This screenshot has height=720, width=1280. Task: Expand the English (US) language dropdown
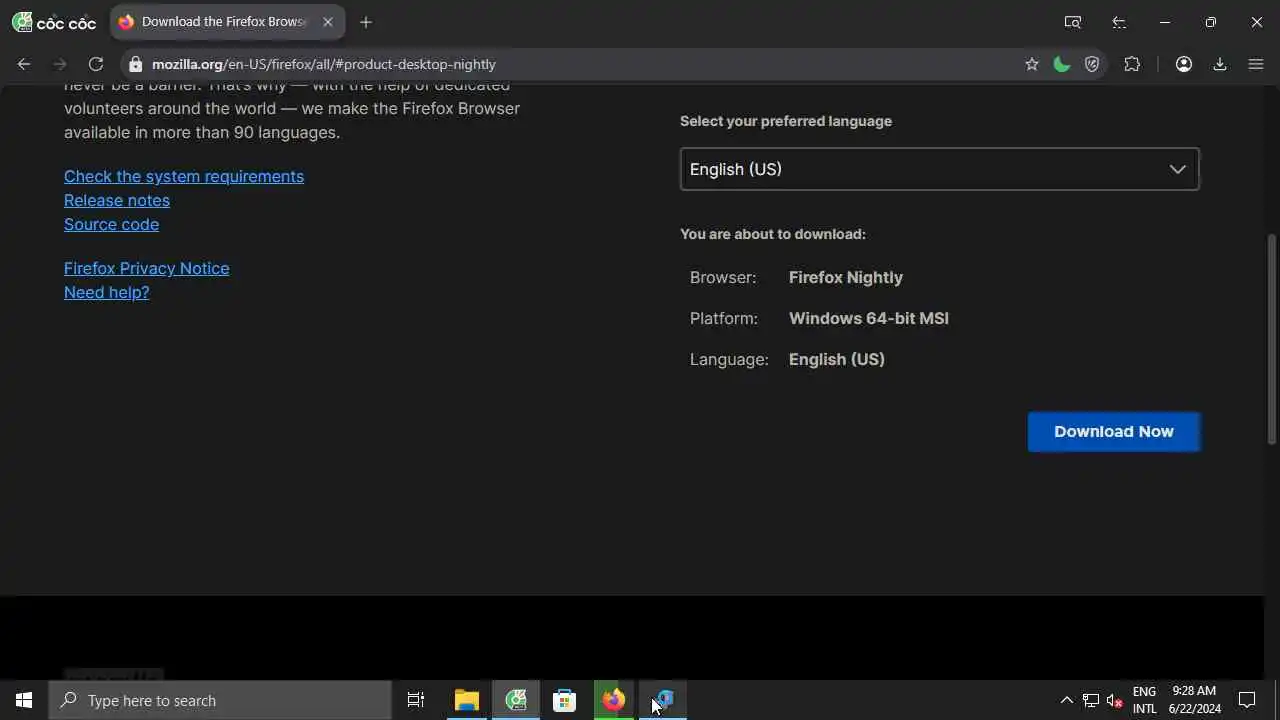click(x=939, y=169)
